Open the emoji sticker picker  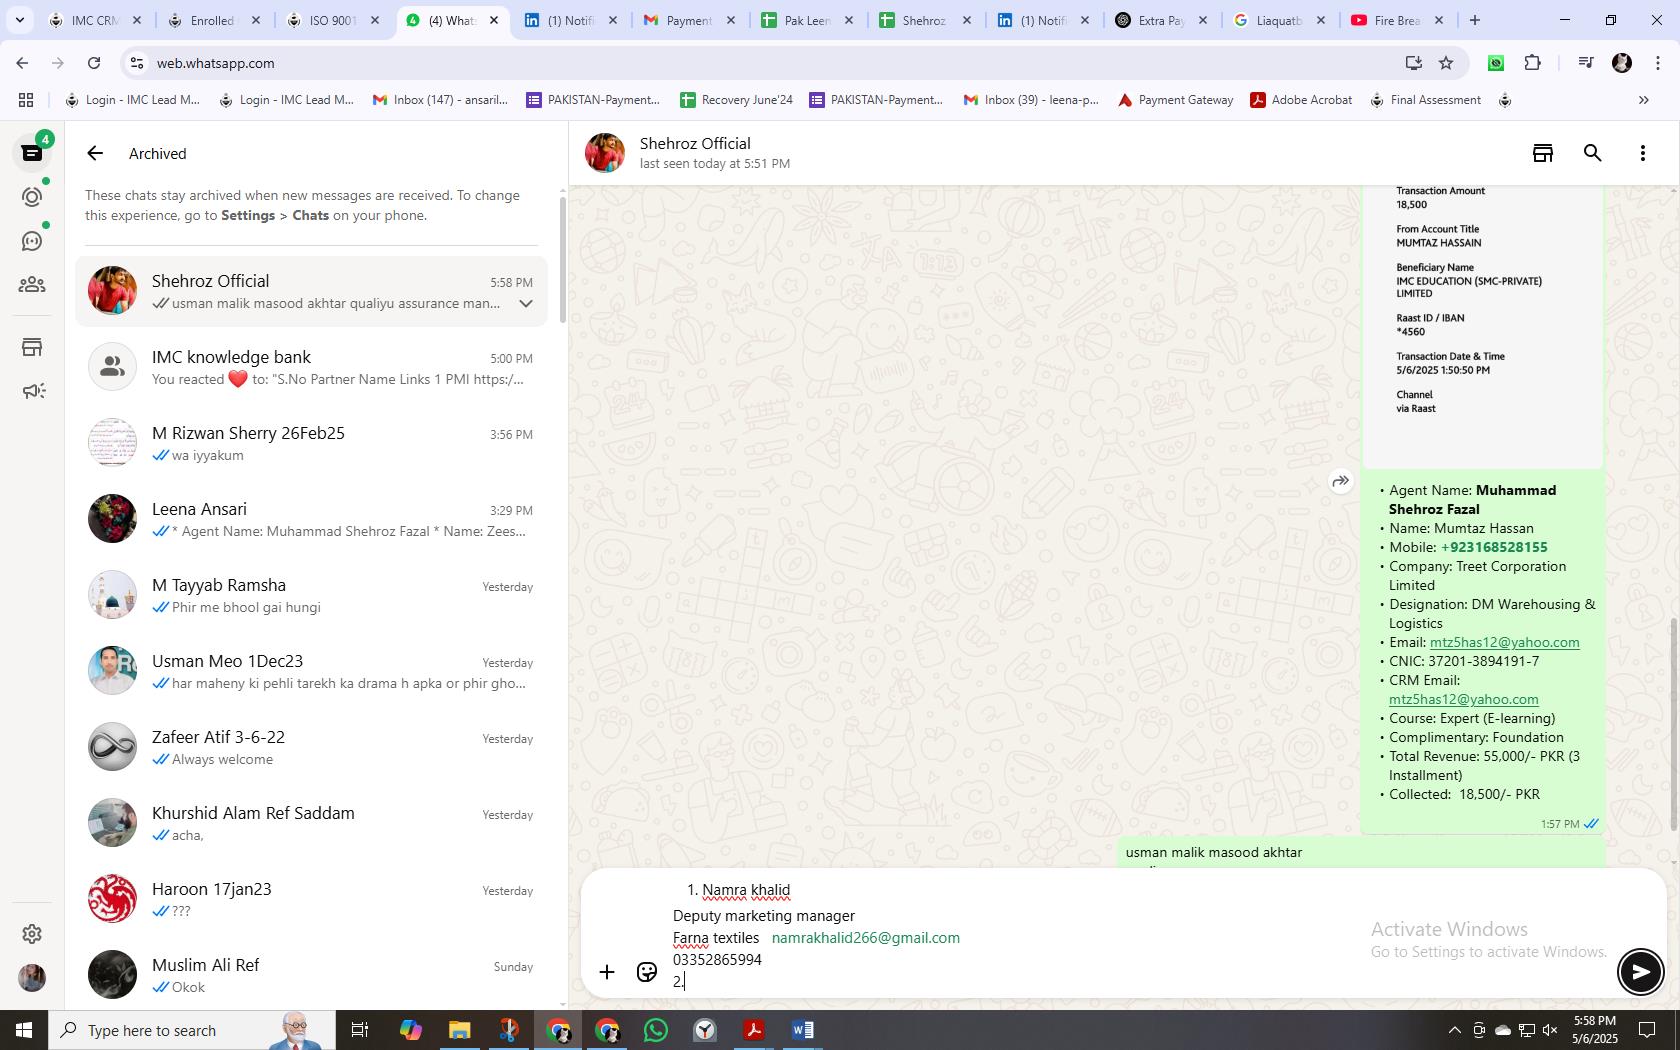coord(647,971)
